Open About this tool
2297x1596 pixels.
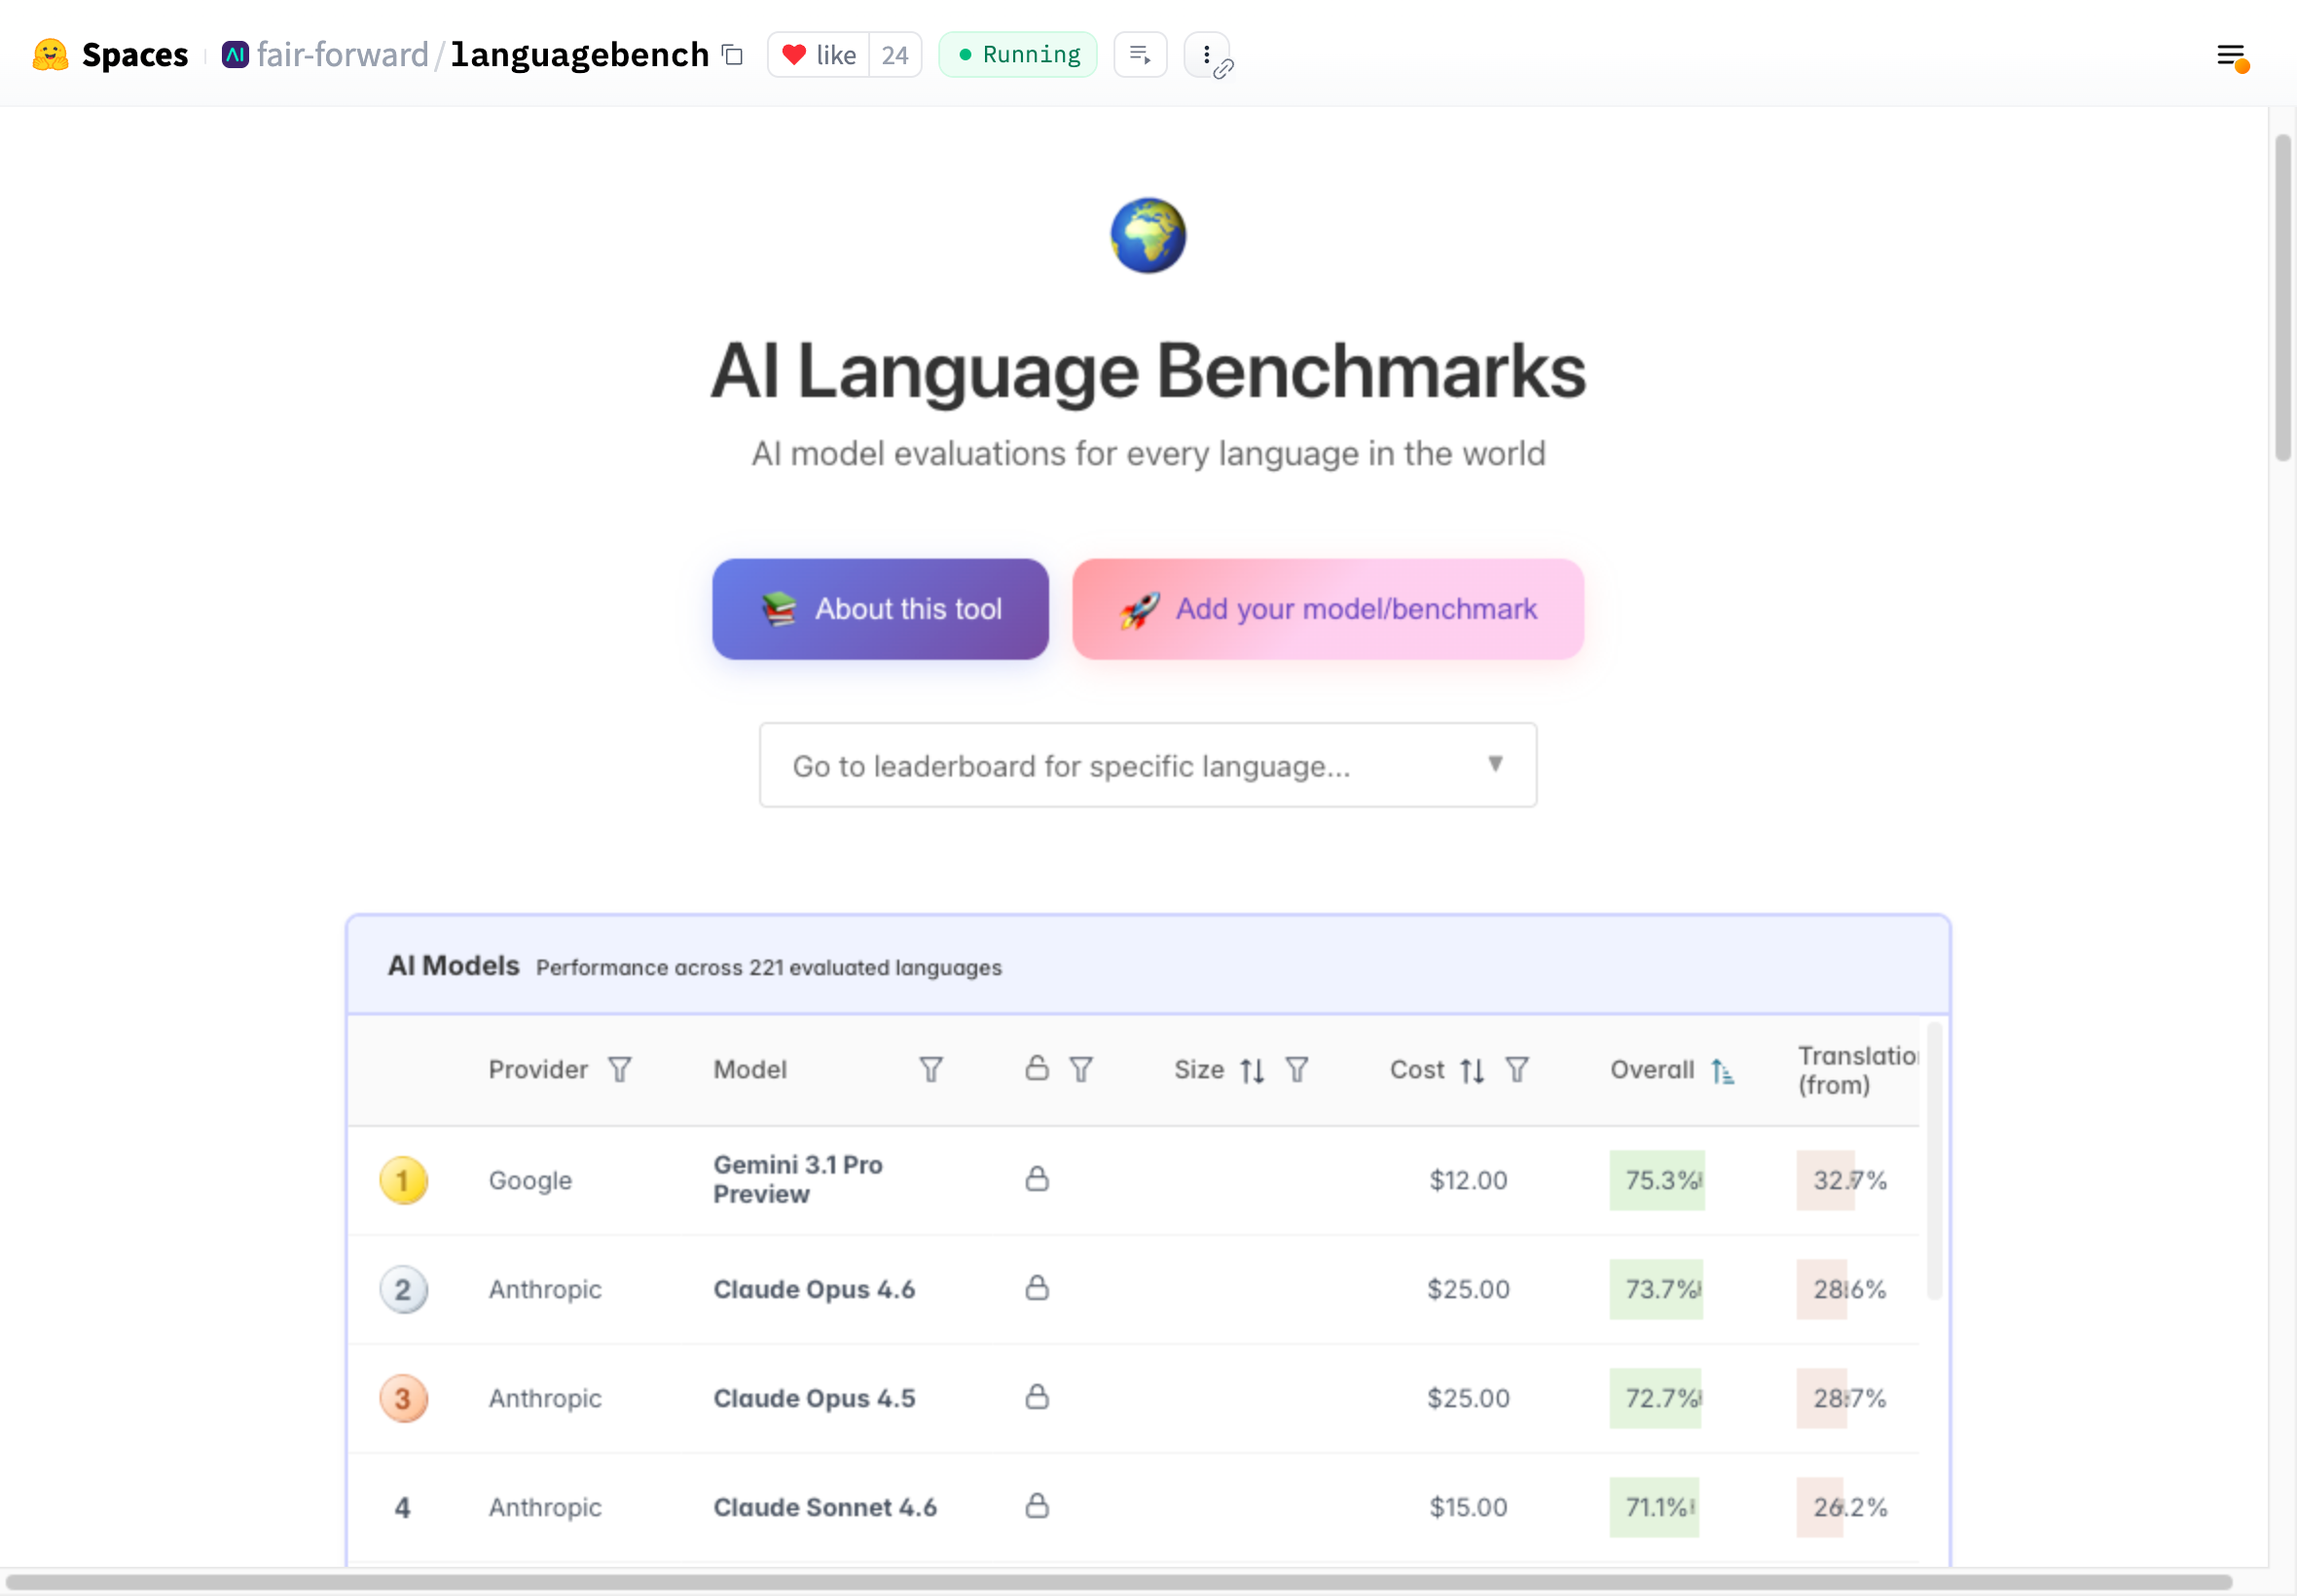pos(880,608)
